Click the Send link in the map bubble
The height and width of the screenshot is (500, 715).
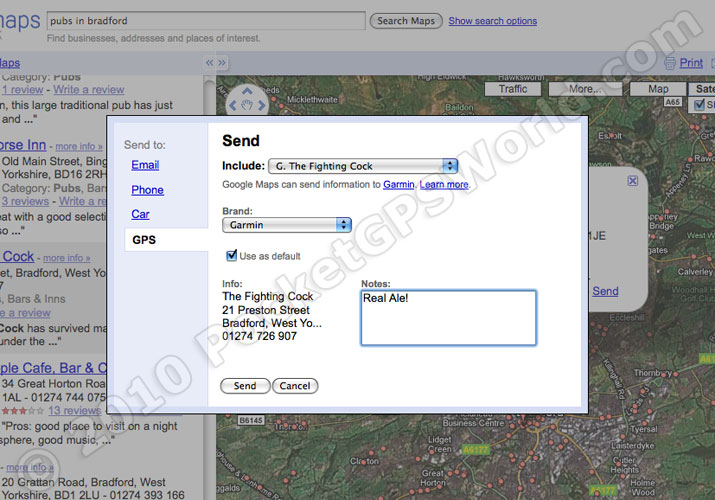coord(605,291)
